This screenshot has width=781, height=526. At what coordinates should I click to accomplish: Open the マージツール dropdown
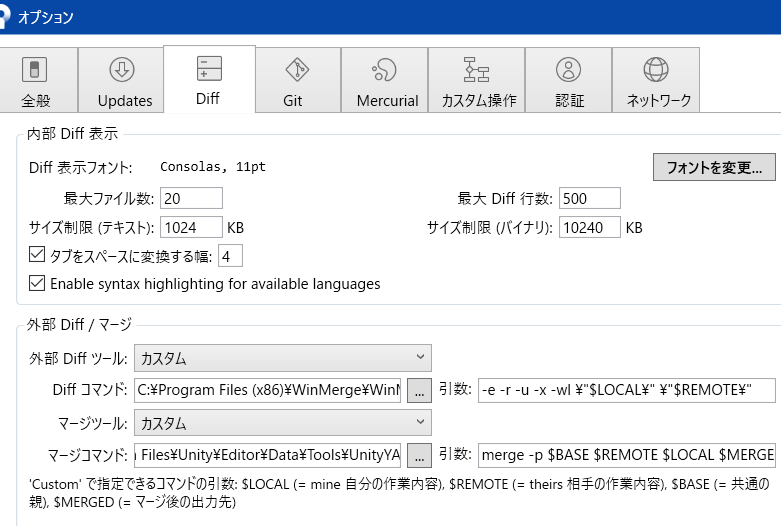[x=282, y=423]
